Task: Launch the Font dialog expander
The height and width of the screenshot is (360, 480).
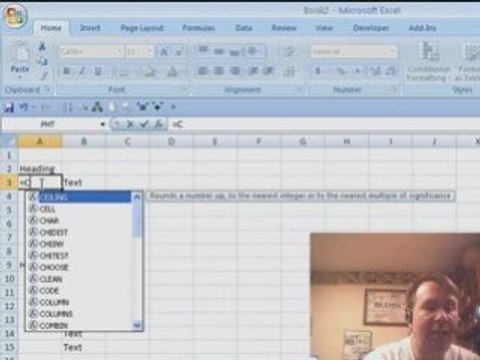Action: pos(183,89)
